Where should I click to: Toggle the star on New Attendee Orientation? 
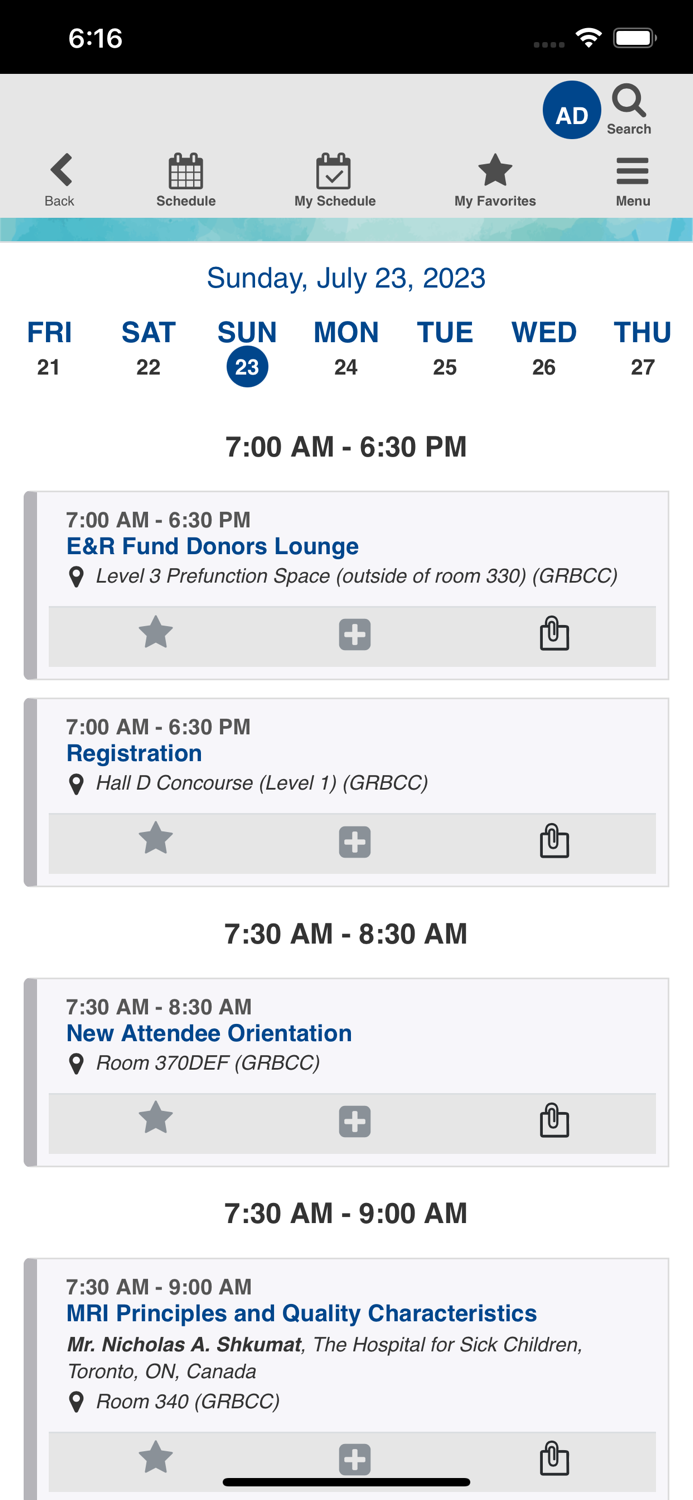click(155, 1121)
